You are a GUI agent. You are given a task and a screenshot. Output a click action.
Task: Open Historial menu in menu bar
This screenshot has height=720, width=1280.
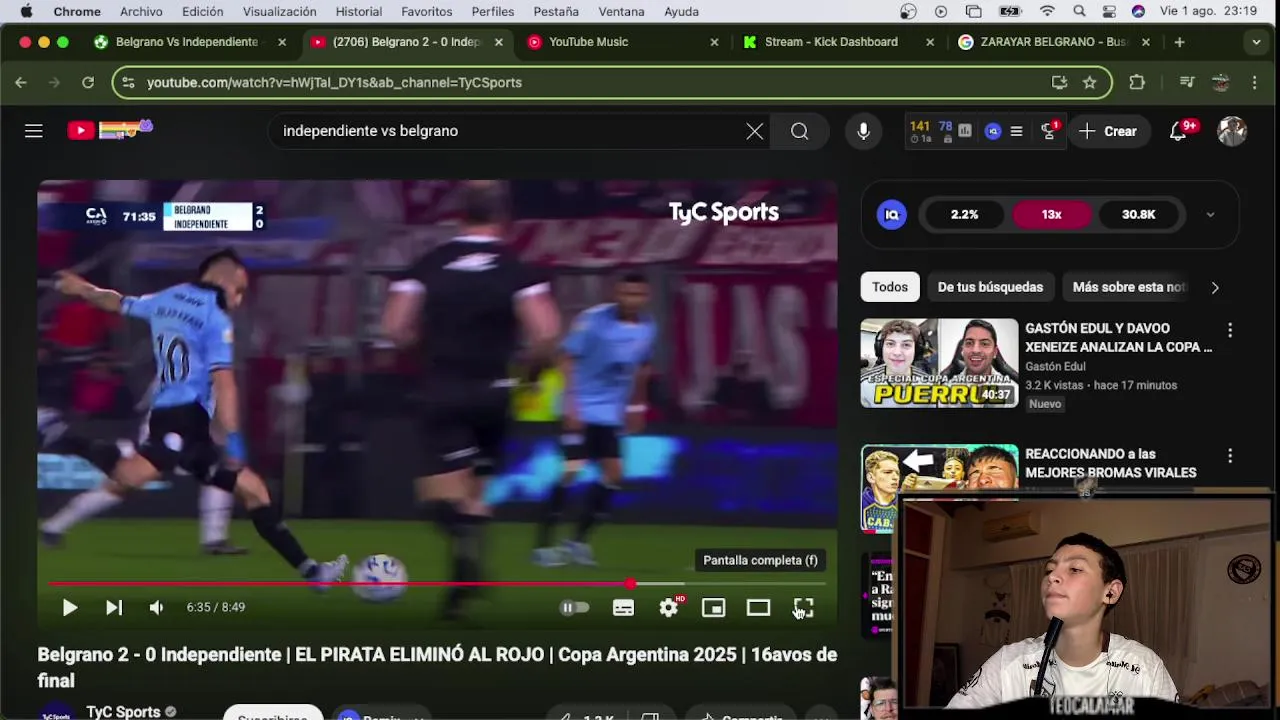point(359,12)
